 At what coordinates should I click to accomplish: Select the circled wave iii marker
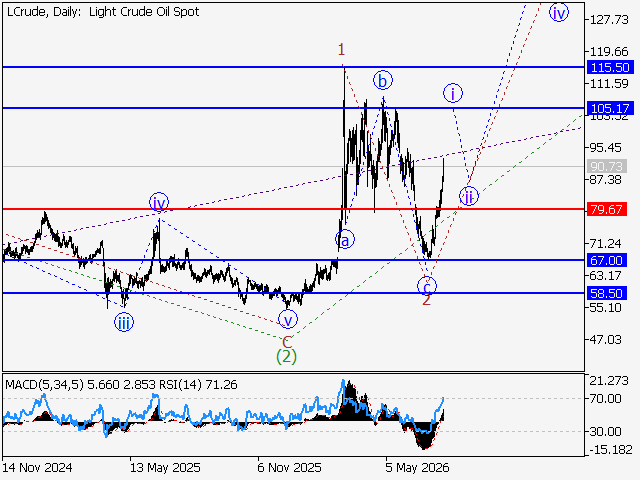[x=124, y=322]
